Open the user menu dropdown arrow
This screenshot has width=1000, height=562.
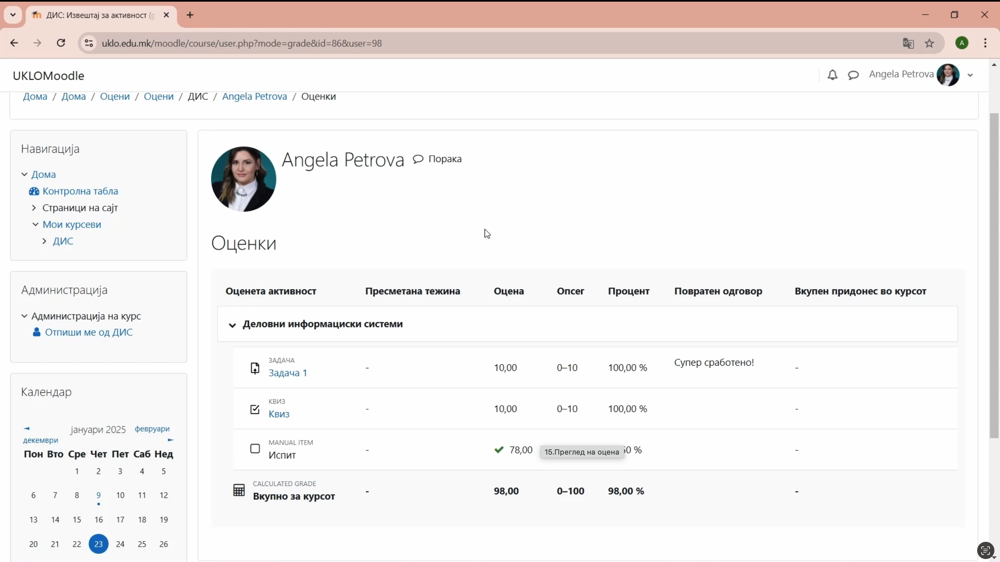tap(970, 75)
